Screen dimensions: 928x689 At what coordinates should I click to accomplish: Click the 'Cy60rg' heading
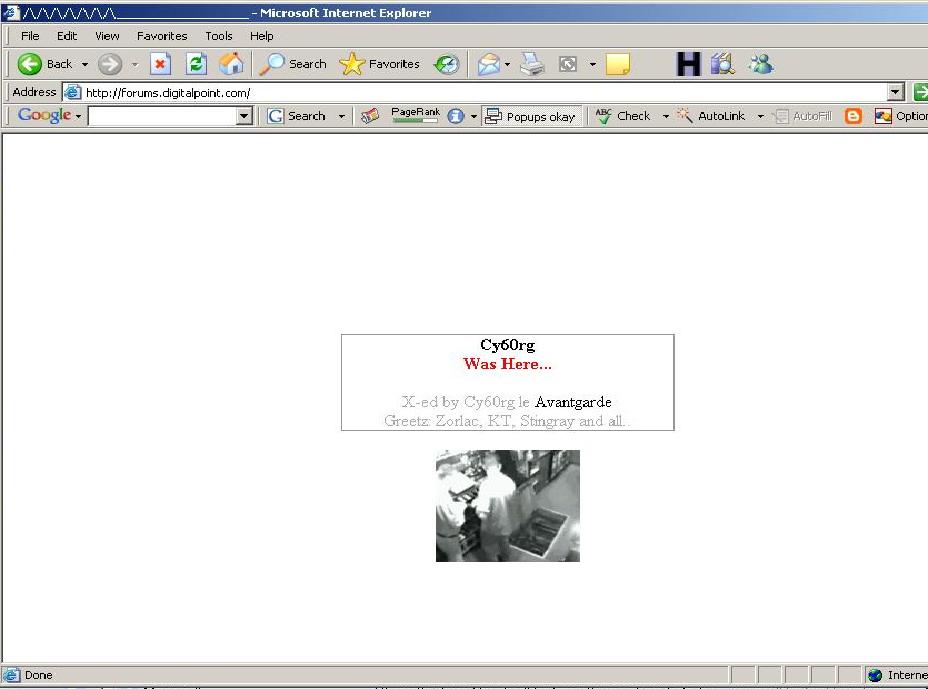pyautogui.click(x=507, y=344)
